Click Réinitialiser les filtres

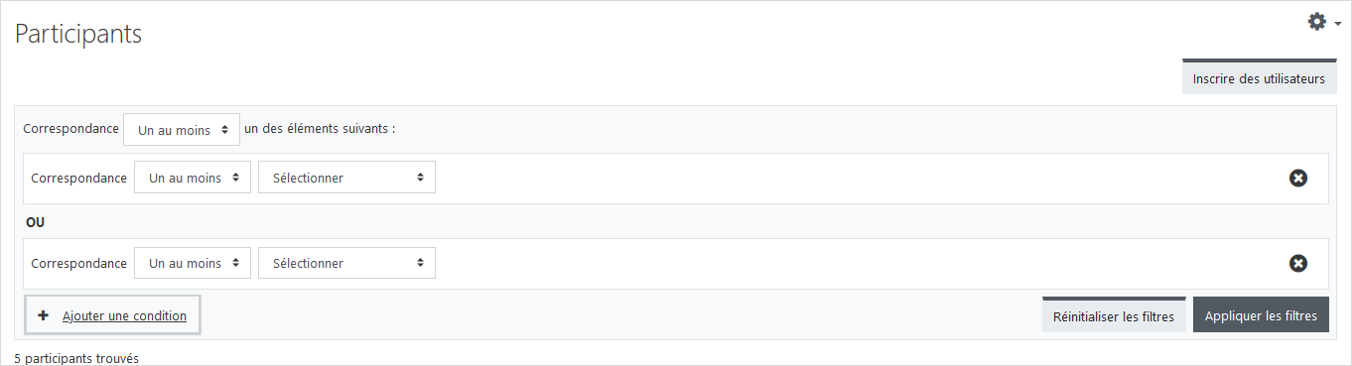coord(1114,315)
